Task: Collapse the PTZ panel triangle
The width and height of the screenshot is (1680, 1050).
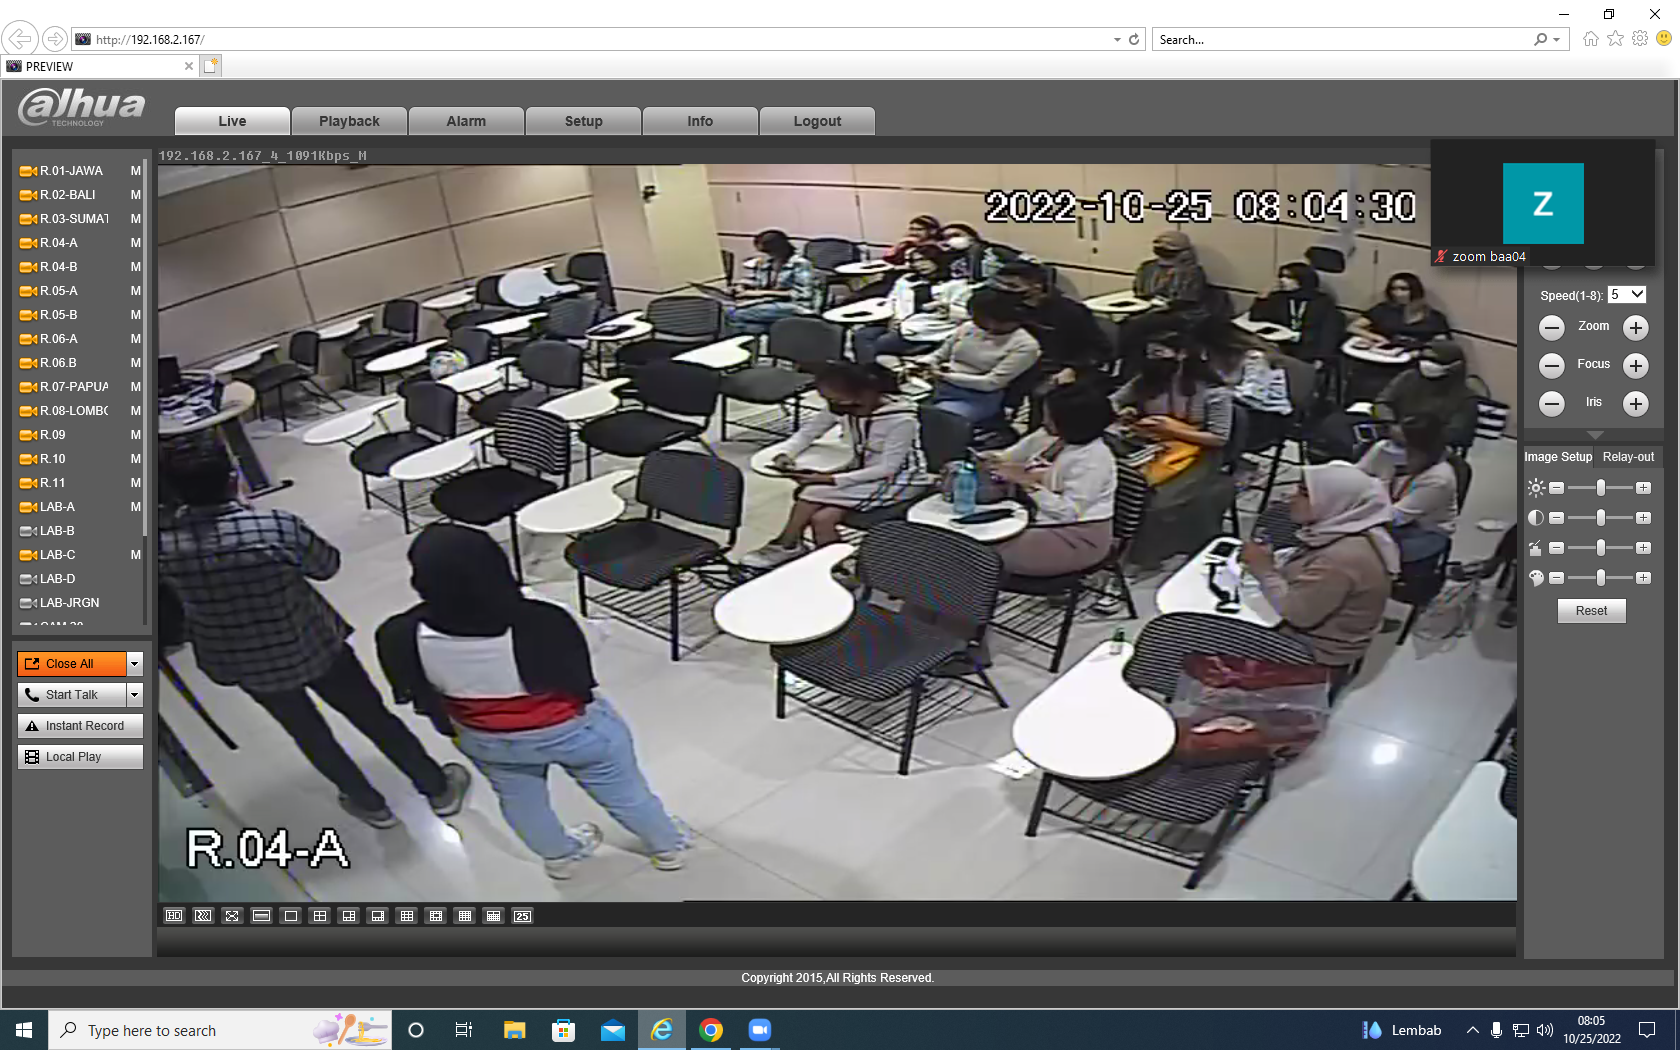Action: coord(1595,435)
